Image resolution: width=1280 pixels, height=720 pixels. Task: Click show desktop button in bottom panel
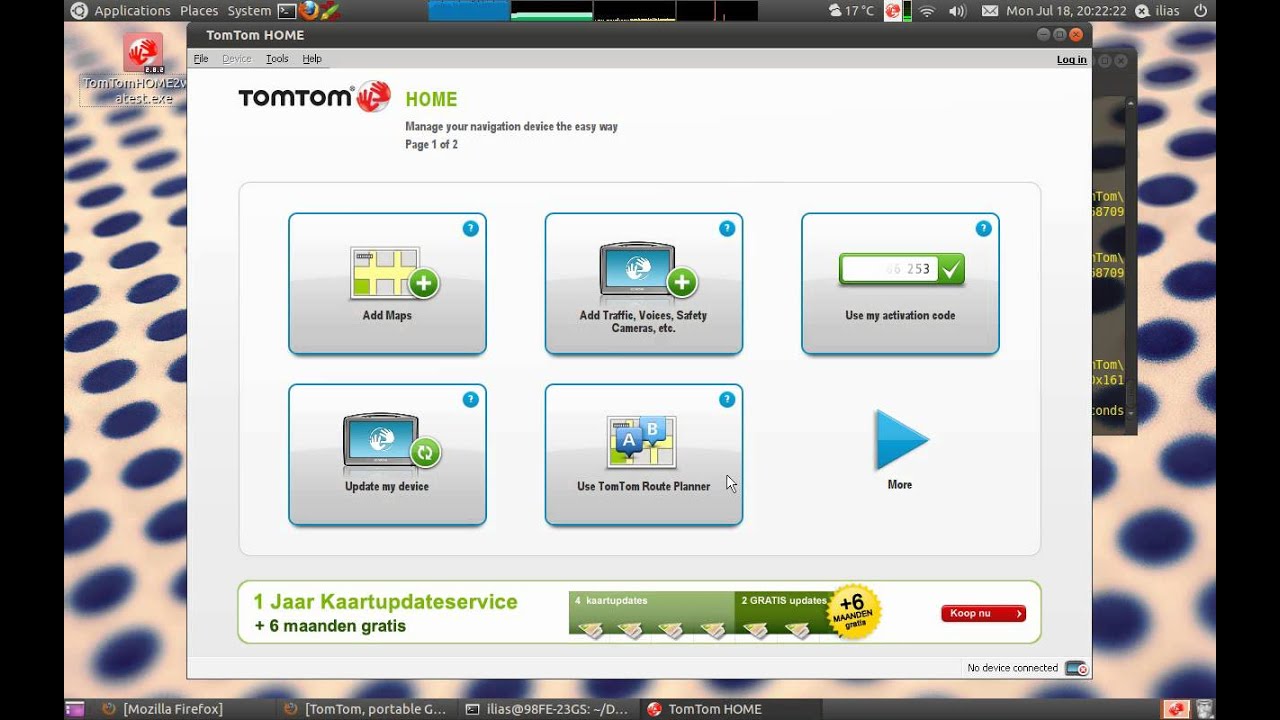pyautogui.click(x=75, y=709)
